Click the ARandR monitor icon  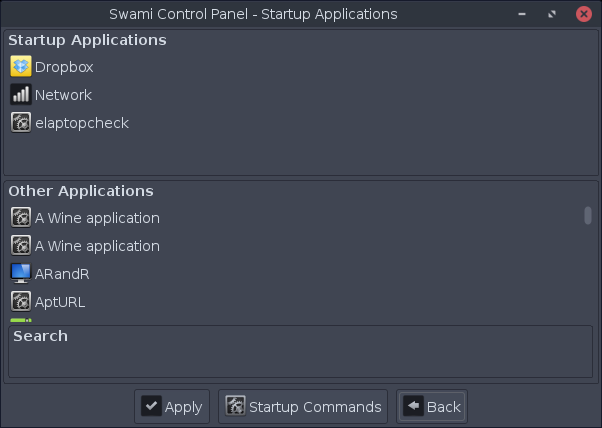click(x=21, y=273)
